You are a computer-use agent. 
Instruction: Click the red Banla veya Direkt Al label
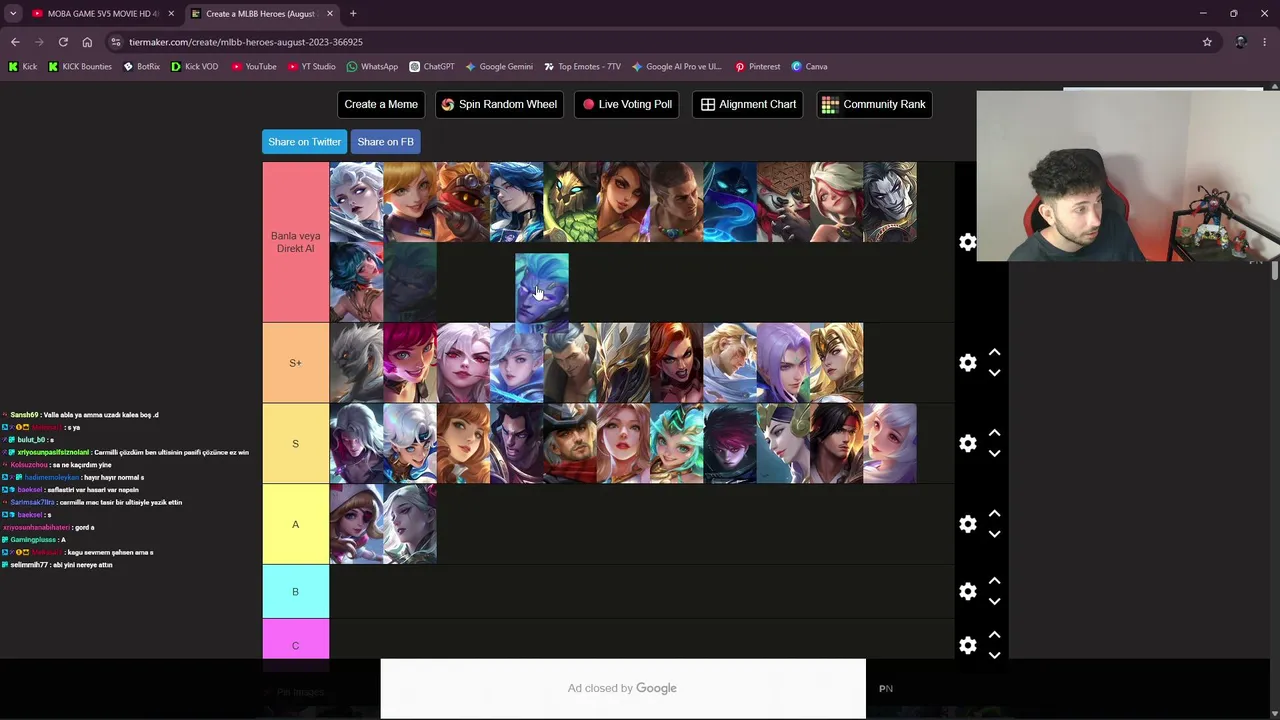pos(295,242)
